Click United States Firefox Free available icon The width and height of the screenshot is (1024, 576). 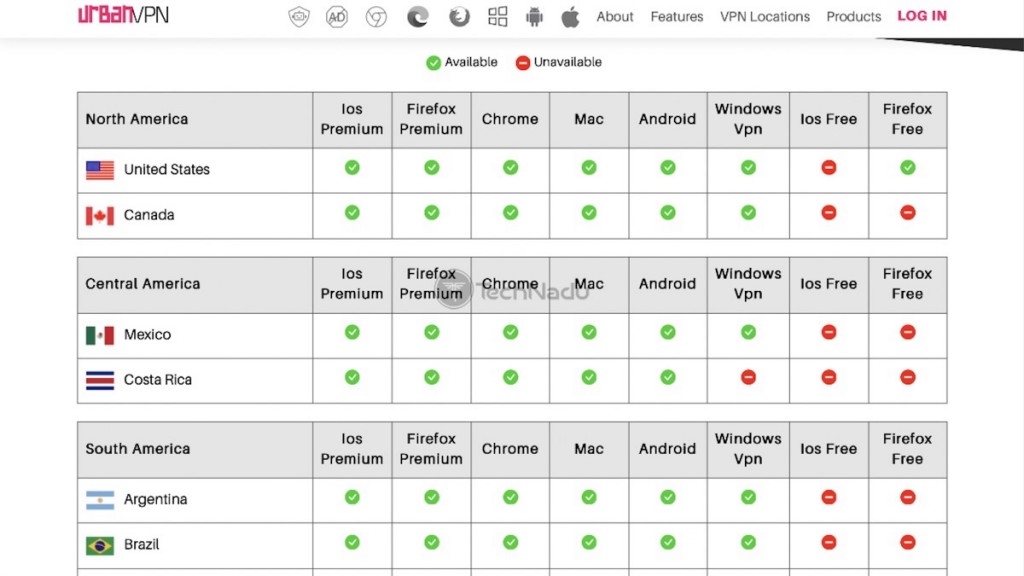click(908, 168)
